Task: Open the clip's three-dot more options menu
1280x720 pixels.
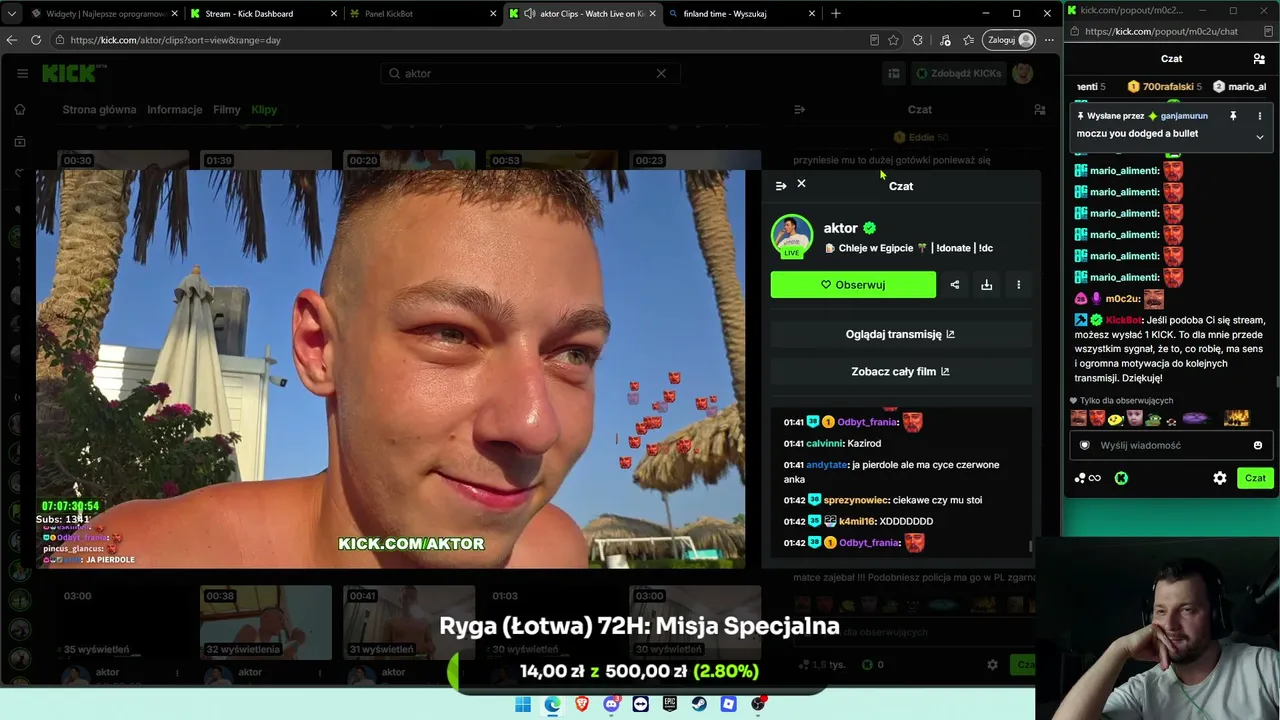Action: [x=1018, y=285]
